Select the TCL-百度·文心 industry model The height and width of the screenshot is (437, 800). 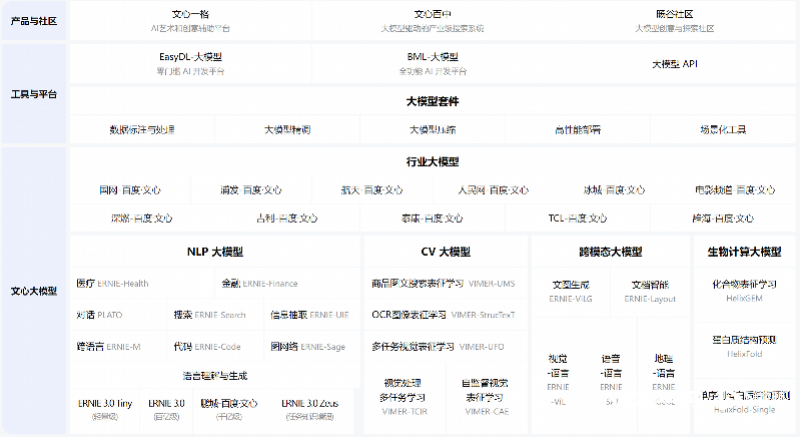(578, 218)
